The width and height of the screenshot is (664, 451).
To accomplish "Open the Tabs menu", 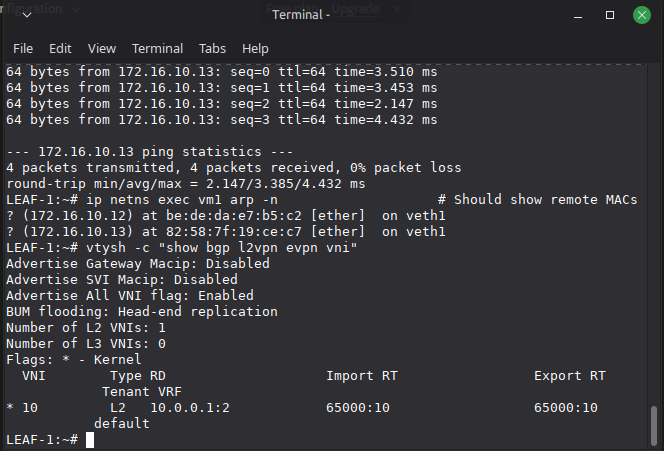I will pos(213,49).
